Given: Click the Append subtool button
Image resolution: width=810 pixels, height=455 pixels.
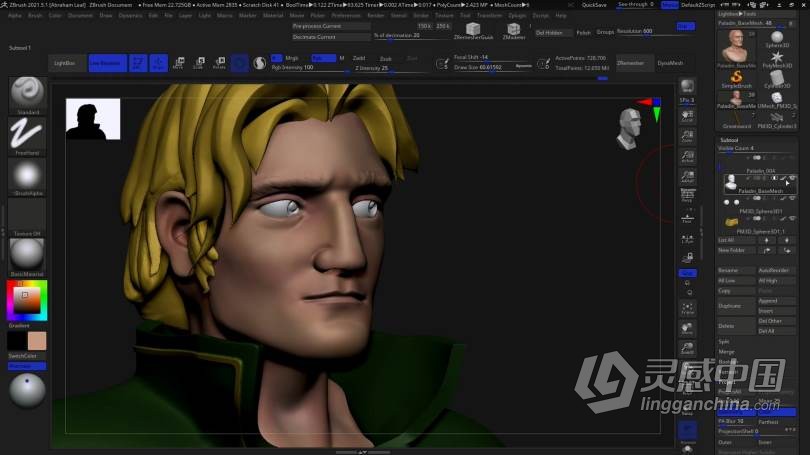Looking at the screenshot, I should pos(776,301).
